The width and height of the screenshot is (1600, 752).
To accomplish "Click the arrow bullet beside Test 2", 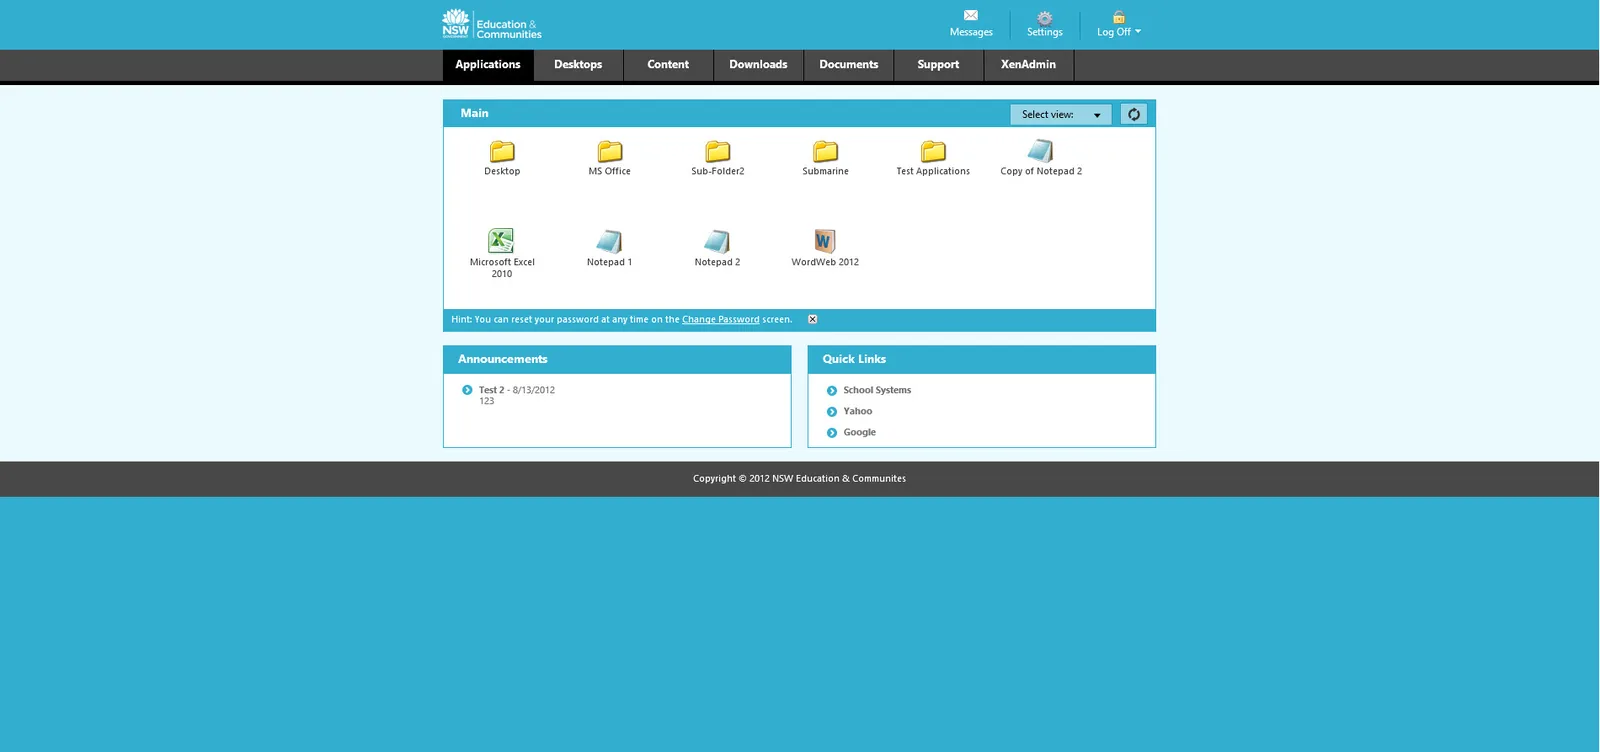I will [x=467, y=390].
